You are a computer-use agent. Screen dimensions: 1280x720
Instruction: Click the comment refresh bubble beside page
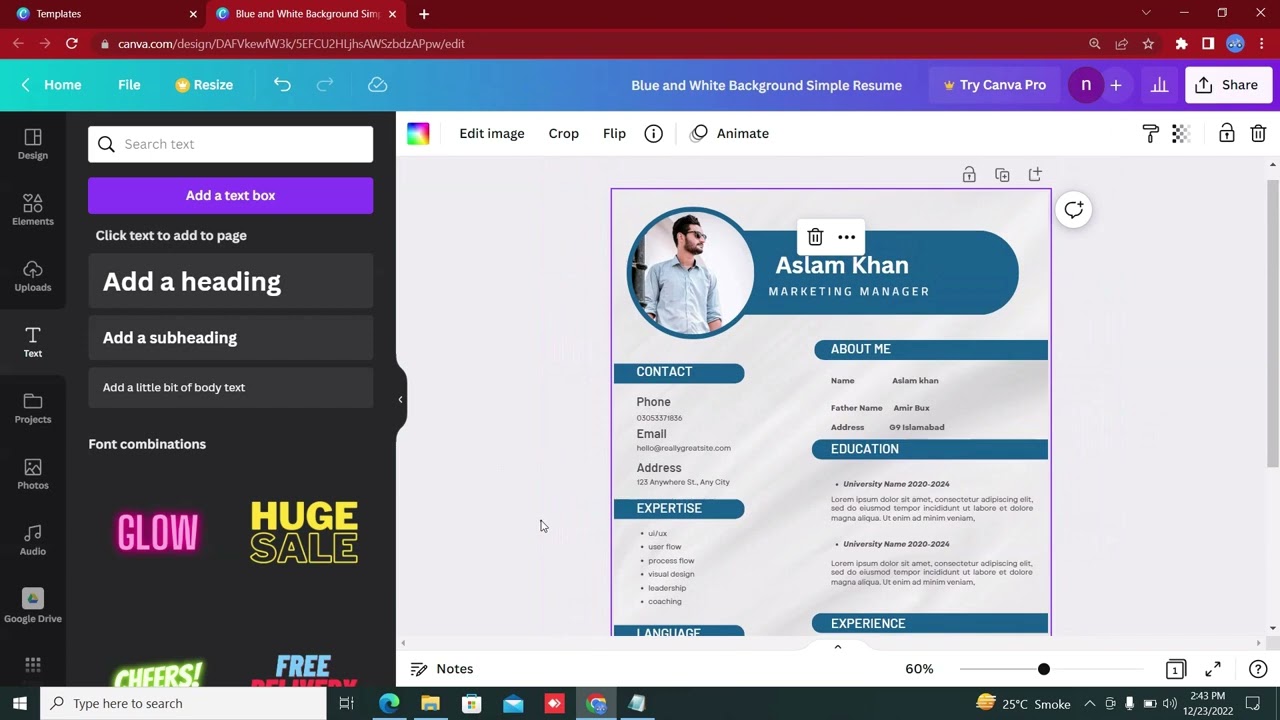pos(1073,209)
